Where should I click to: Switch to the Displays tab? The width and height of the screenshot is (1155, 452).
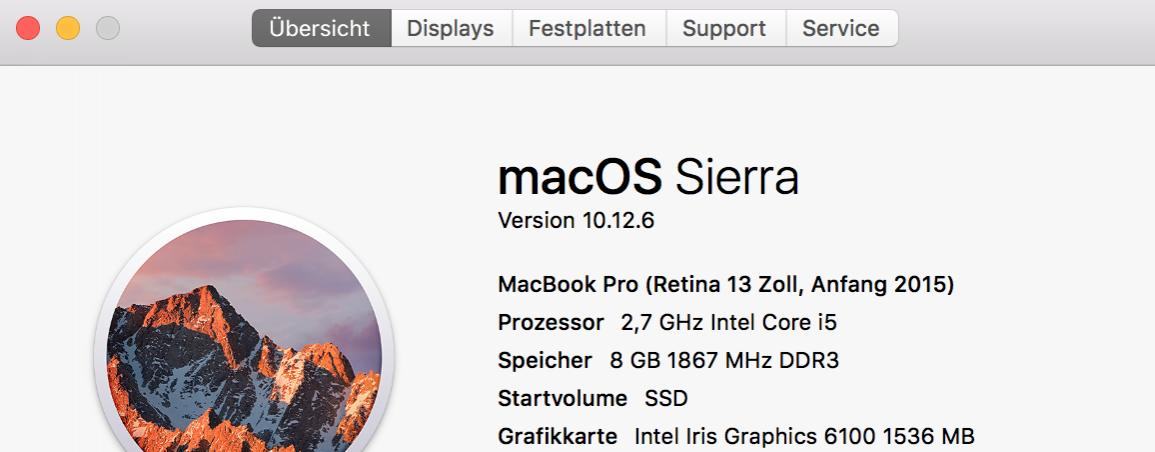tap(451, 28)
